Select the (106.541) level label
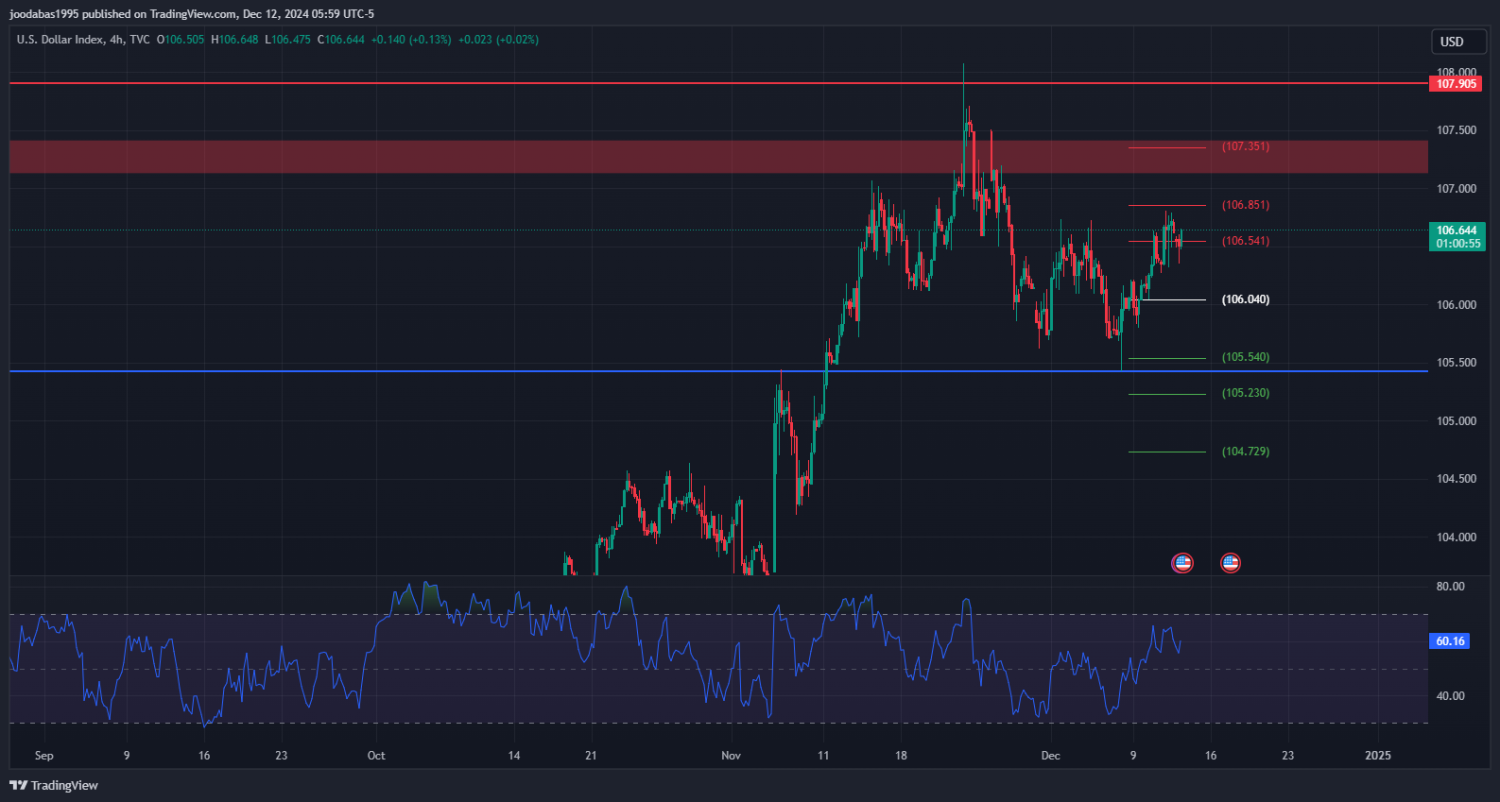1500x802 pixels. click(x=1245, y=241)
